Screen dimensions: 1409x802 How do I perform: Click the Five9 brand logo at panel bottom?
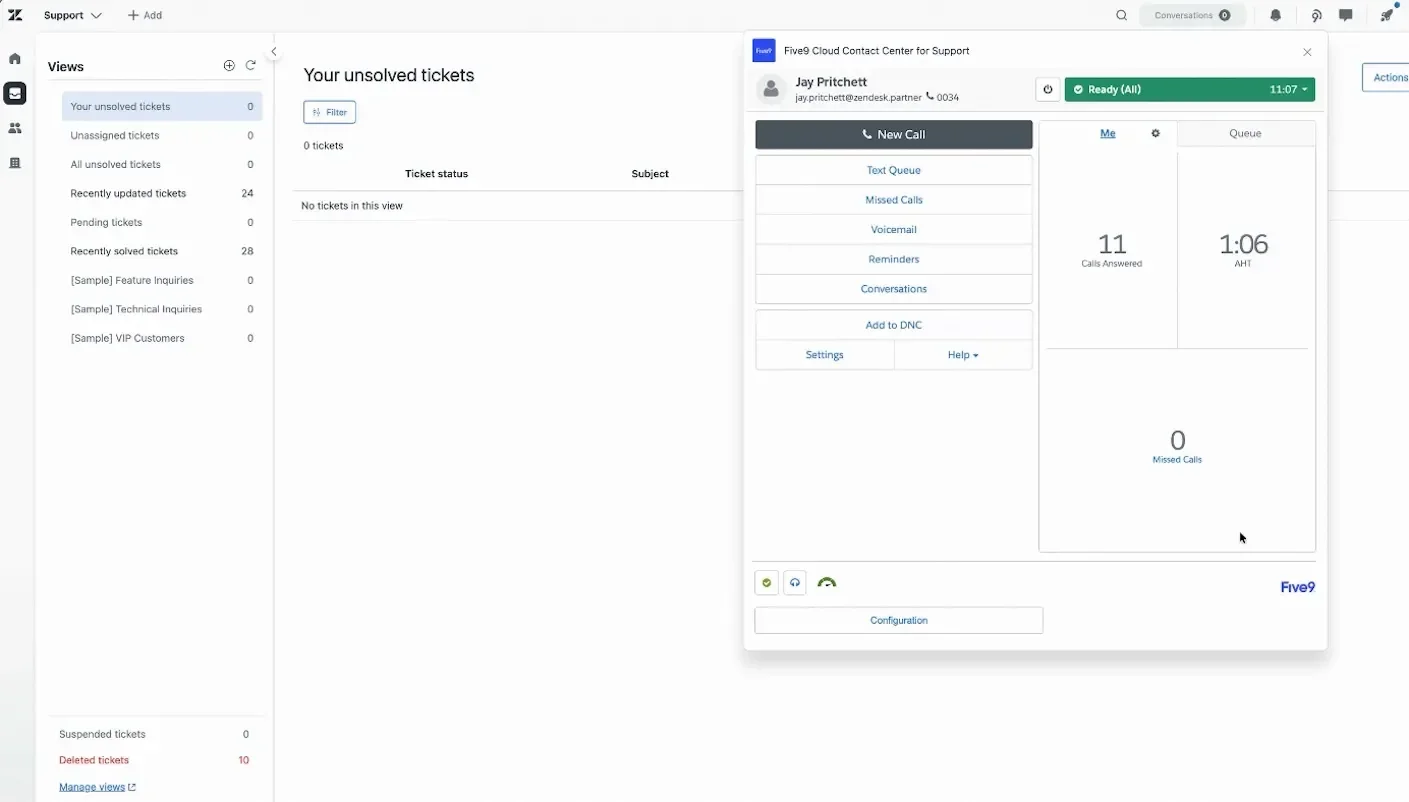1298,587
